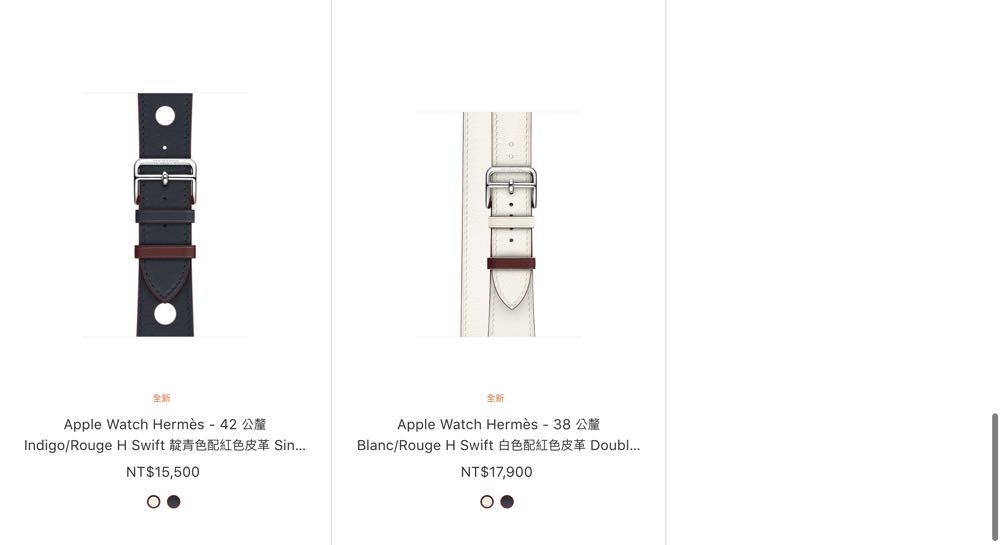
Task: Open the 'Indigo/Rouge H Swift 靛青色配紅色皮革' description link
Action: pos(165,446)
